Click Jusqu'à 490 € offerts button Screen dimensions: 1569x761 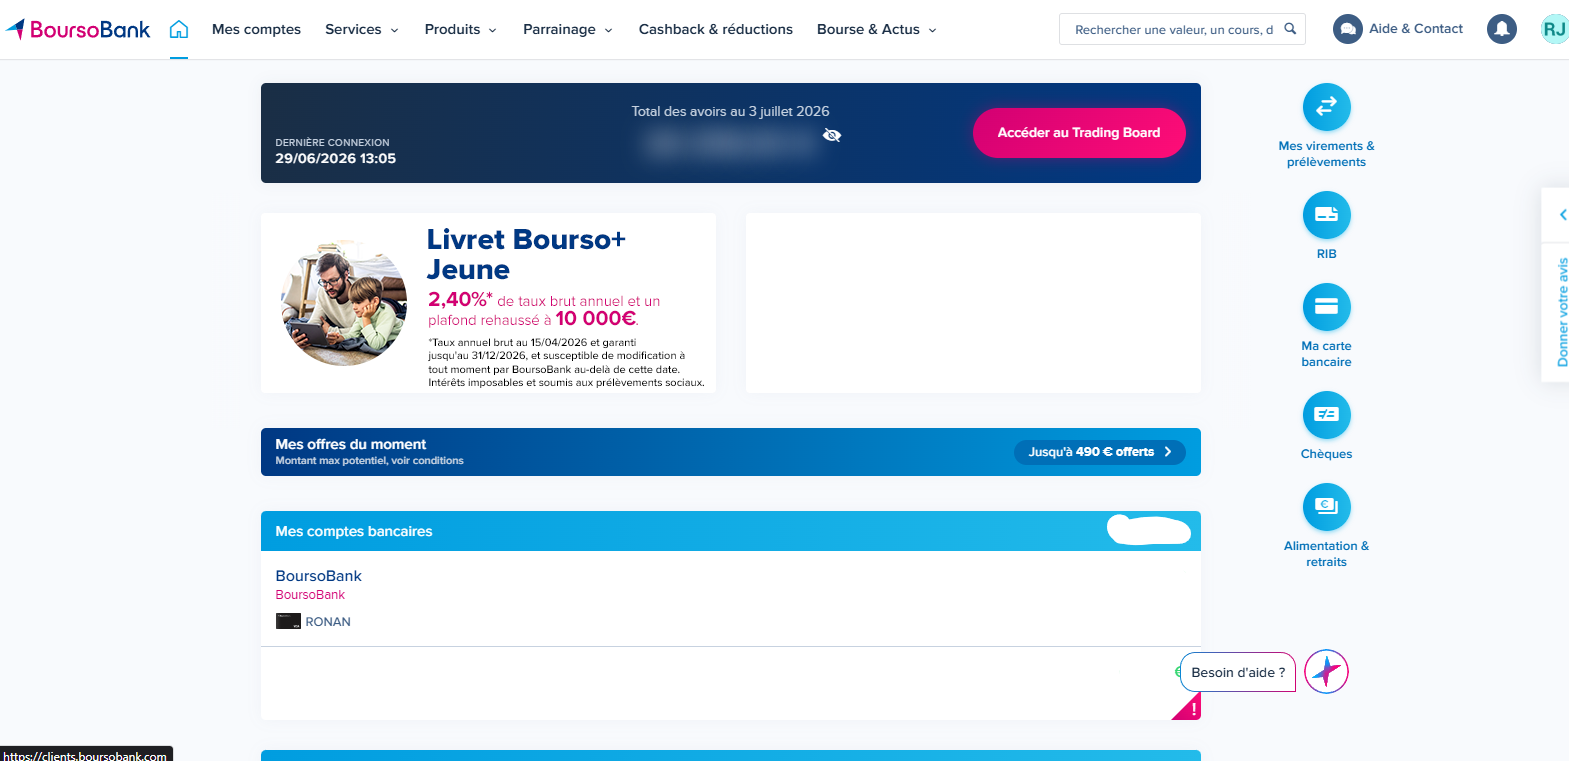click(x=1100, y=452)
